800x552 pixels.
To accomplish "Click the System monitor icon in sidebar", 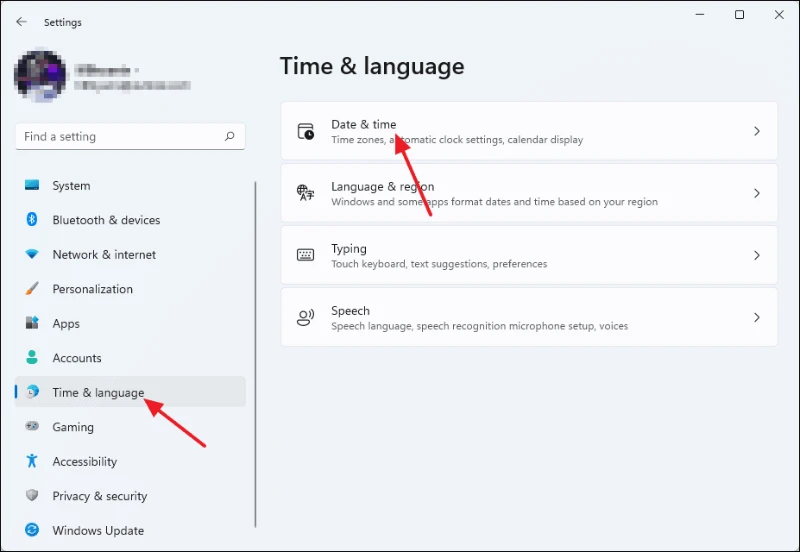I will [32, 185].
